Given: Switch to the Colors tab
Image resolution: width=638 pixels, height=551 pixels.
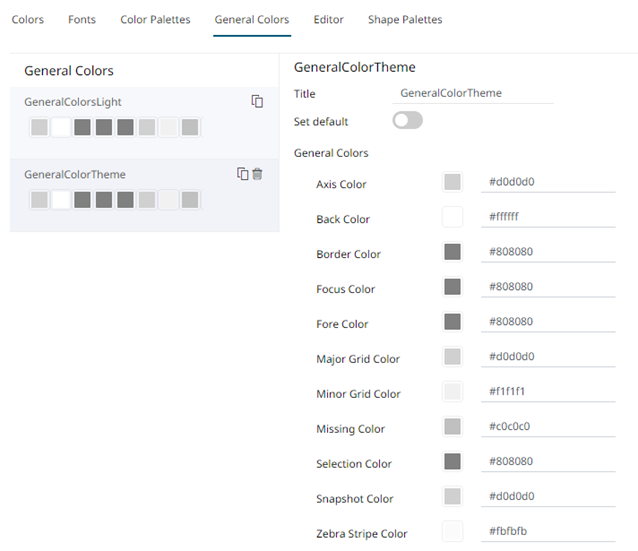Looking at the screenshot, I should tap(28, 19).
